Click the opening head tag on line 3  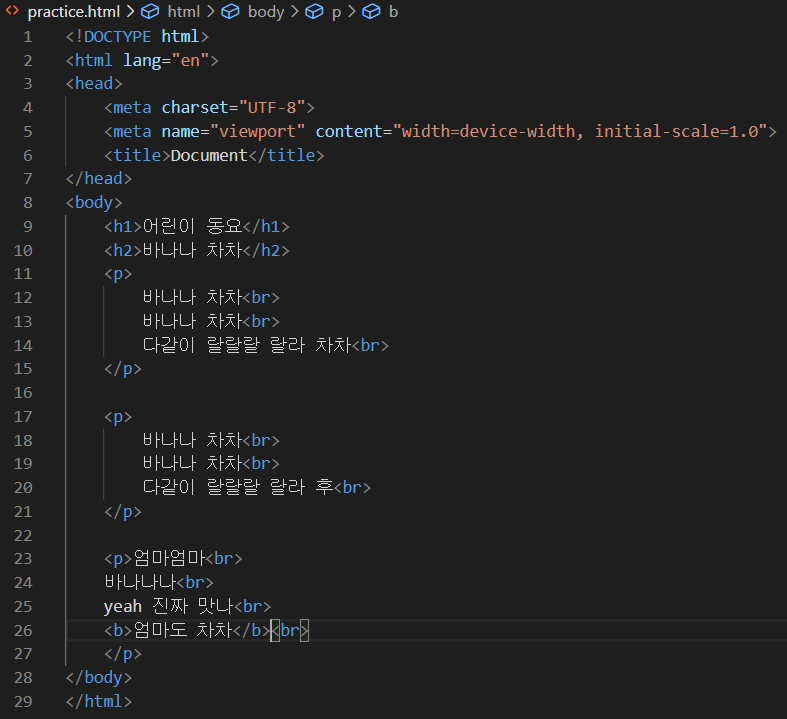(94, 83)
